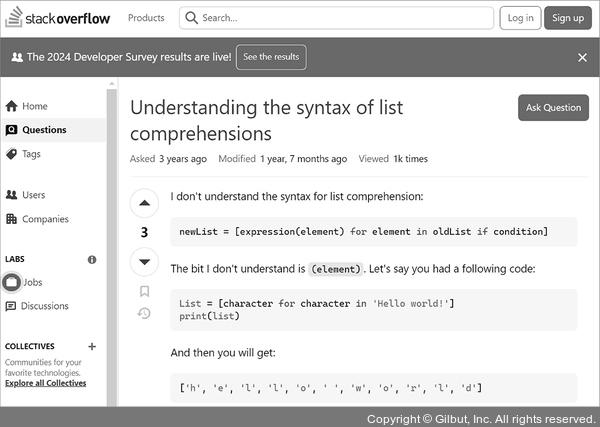
Task: Click Explore all Collectives link
Action: [x=45, y=383]
